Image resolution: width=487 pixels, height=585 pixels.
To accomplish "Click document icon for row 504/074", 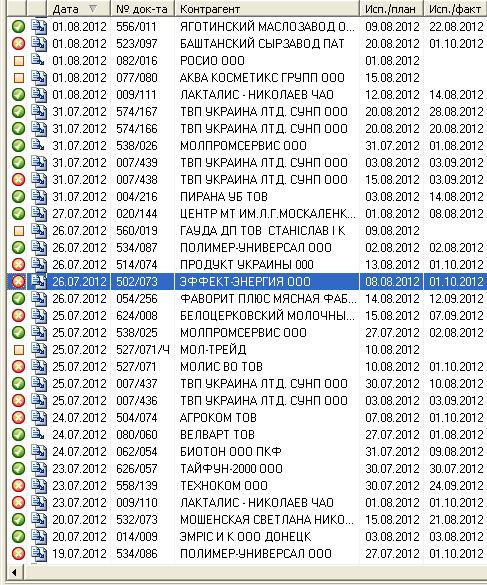I will 39,418.
